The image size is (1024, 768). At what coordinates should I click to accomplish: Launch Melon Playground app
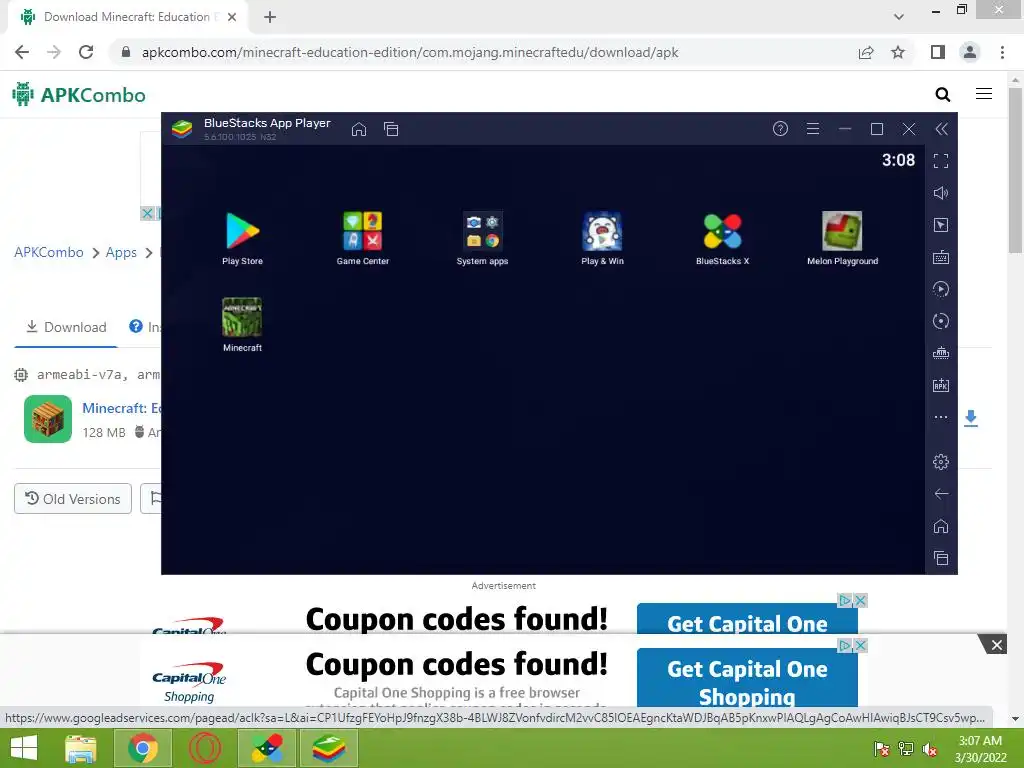click(x=842, y=231)
